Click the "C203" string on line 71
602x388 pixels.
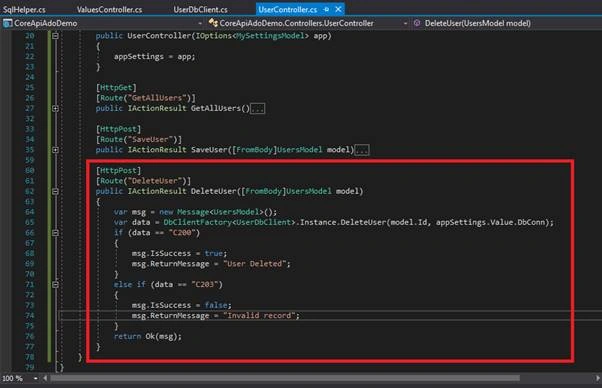pyautogui.click(x=205, y=284)
